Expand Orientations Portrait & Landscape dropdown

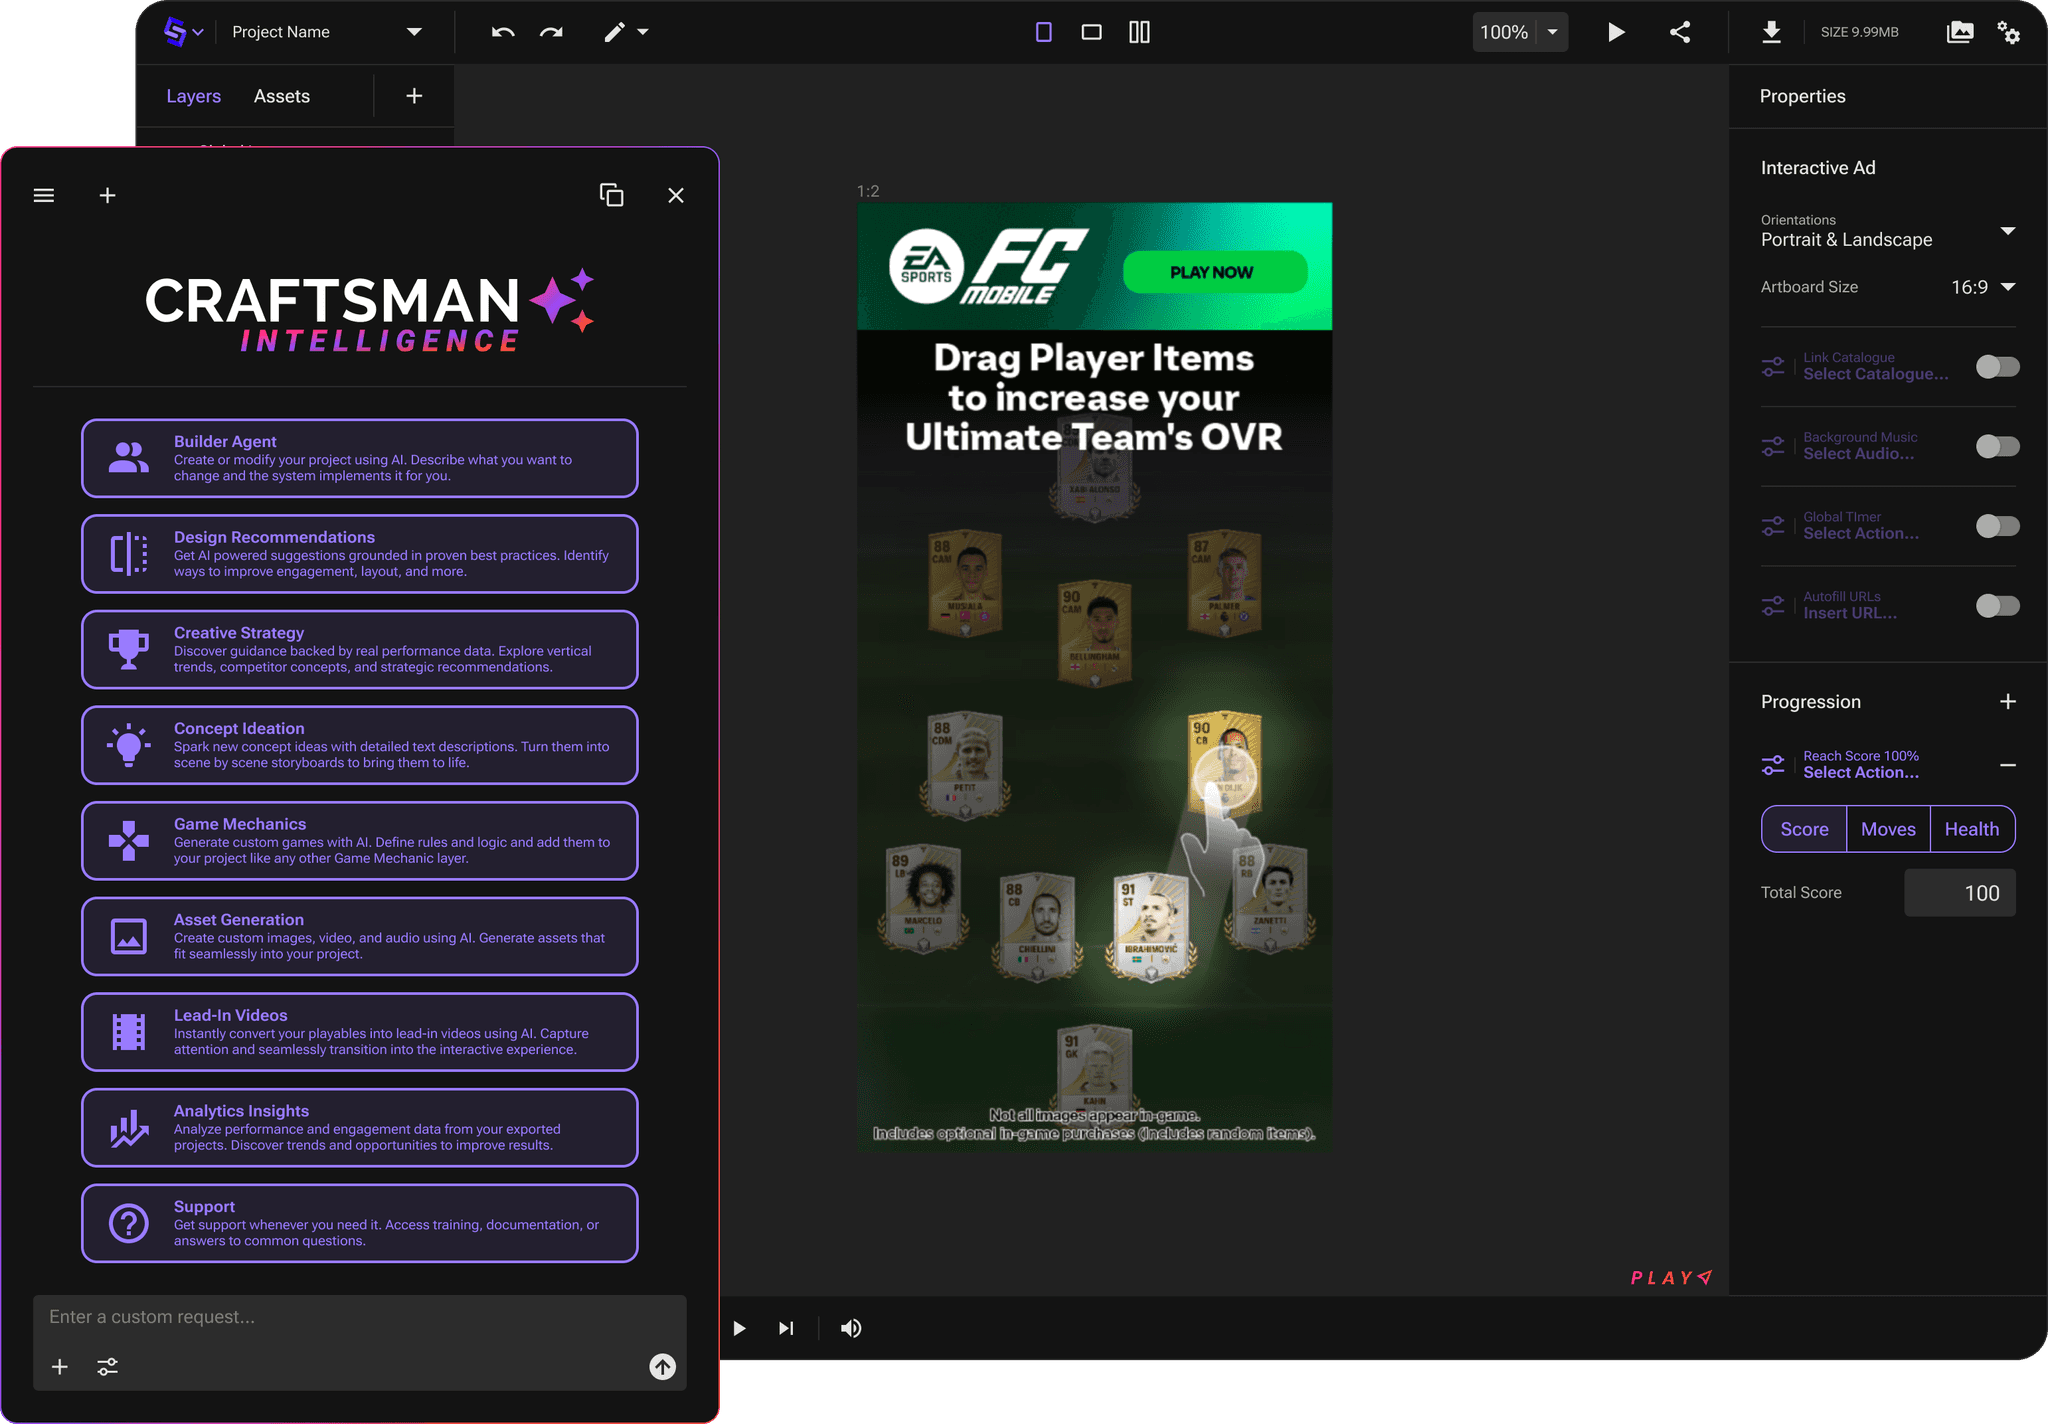click(x=2007, y=232)
